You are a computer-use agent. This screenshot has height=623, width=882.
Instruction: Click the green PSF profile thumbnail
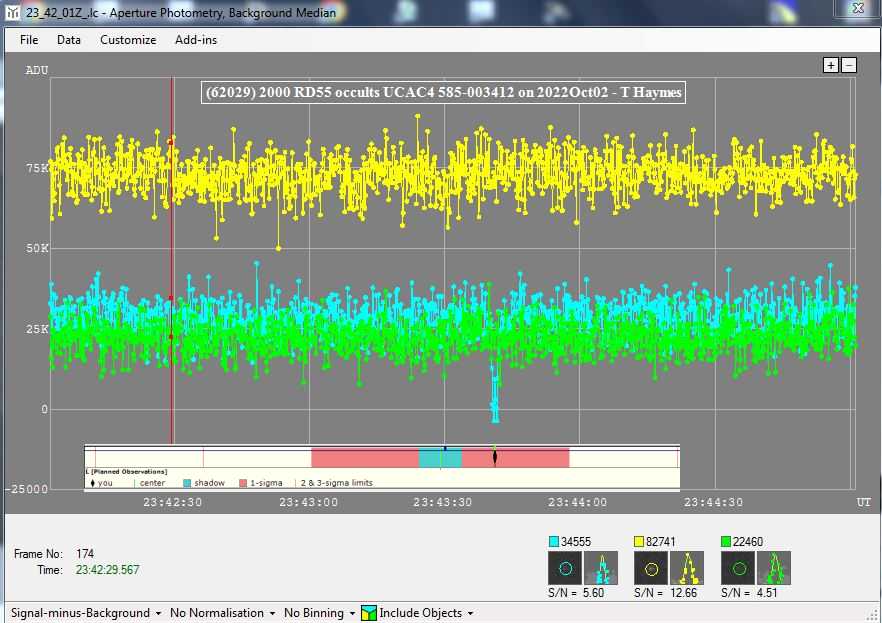774,569
